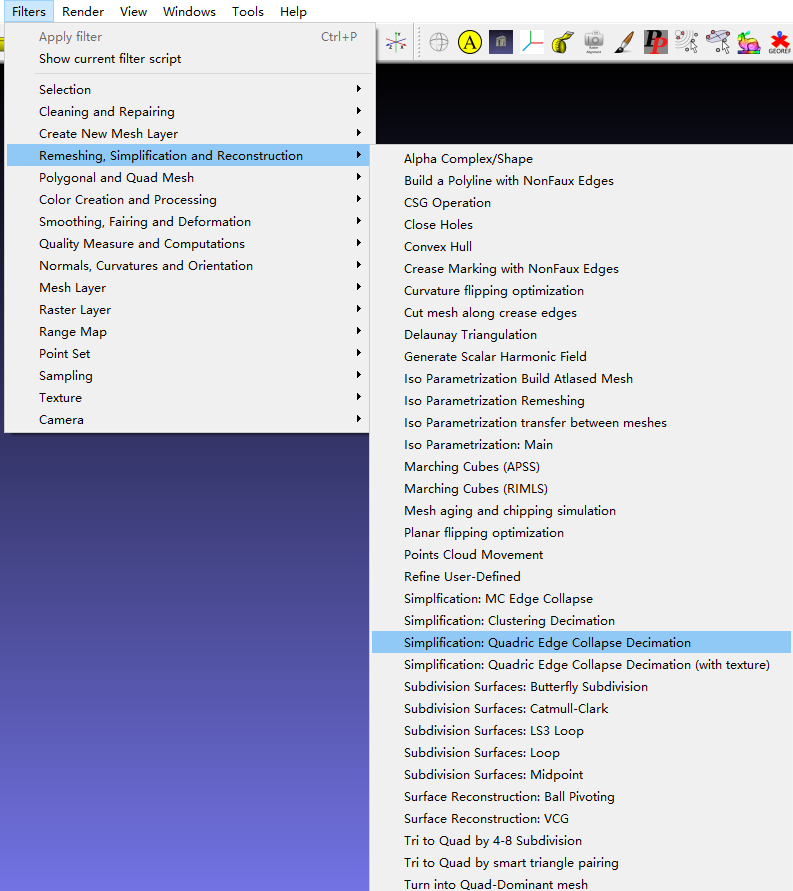The height and width of the screenshot is (891, 793).
Task: Open the Help menu
Action: [293, 11]
